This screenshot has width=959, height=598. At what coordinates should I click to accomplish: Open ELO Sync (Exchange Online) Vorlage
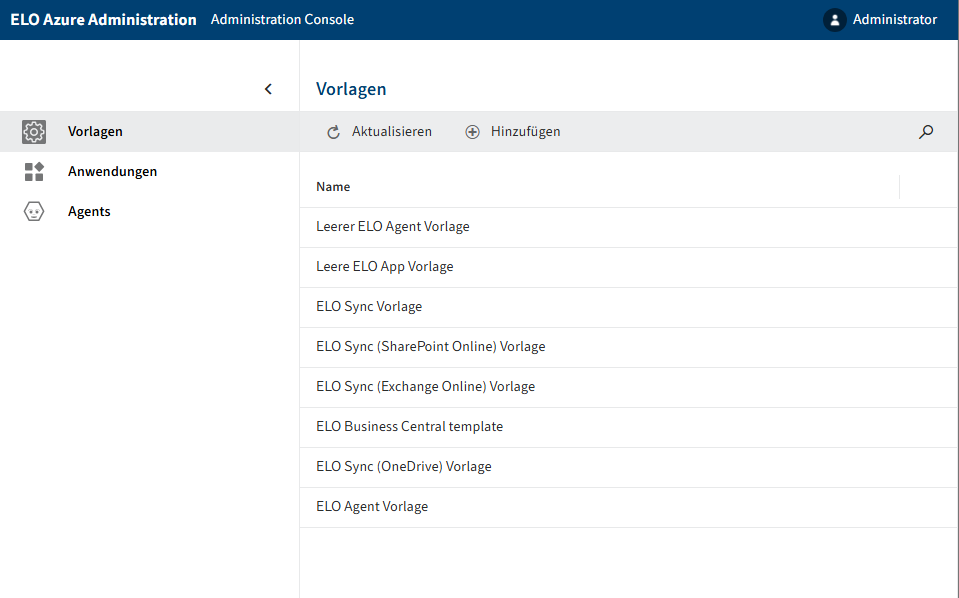click(x=628, y=387)
